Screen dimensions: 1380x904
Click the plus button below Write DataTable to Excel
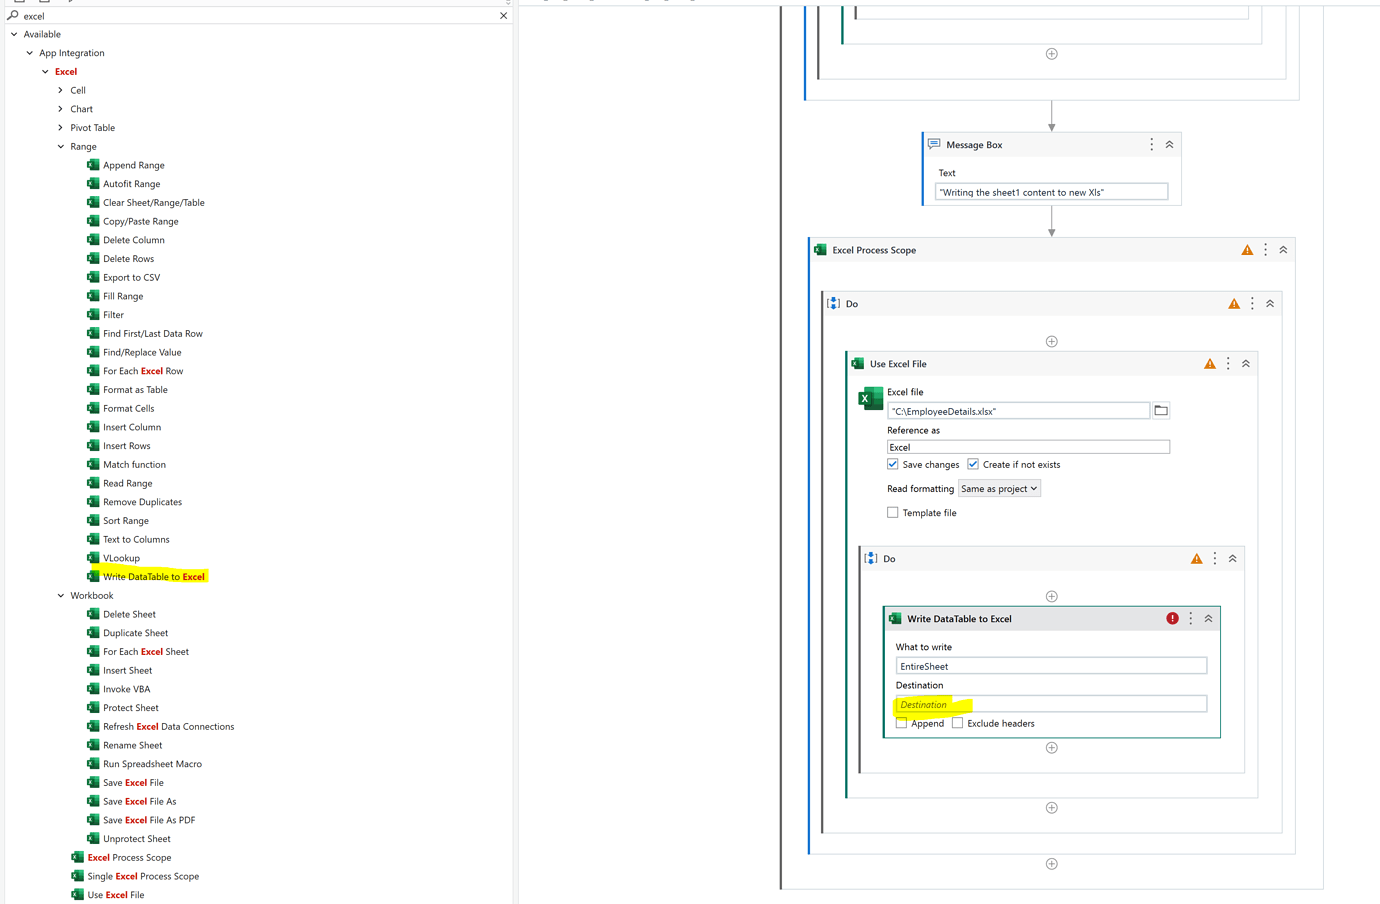[1051, 747]
